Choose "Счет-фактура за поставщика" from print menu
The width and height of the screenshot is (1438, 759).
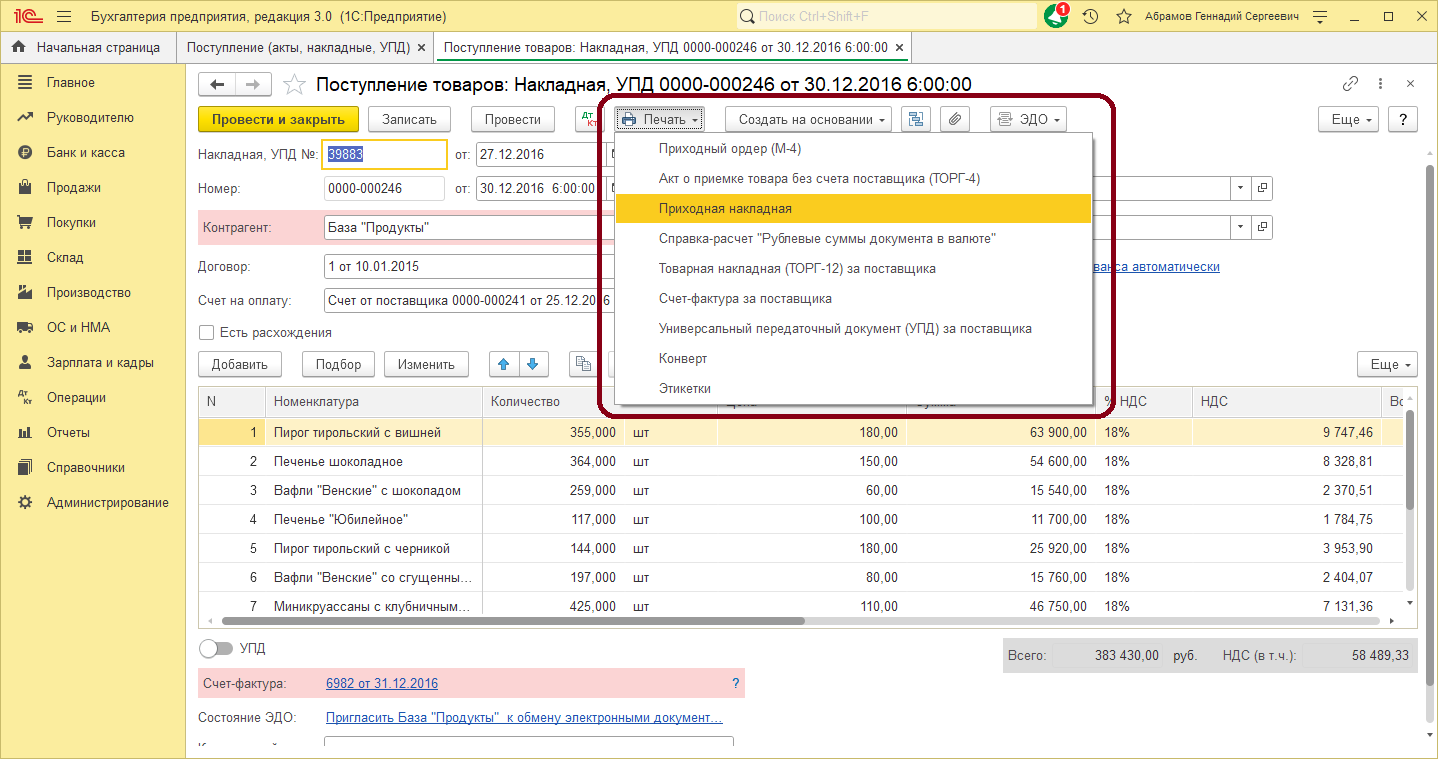[x=745, y=298]
